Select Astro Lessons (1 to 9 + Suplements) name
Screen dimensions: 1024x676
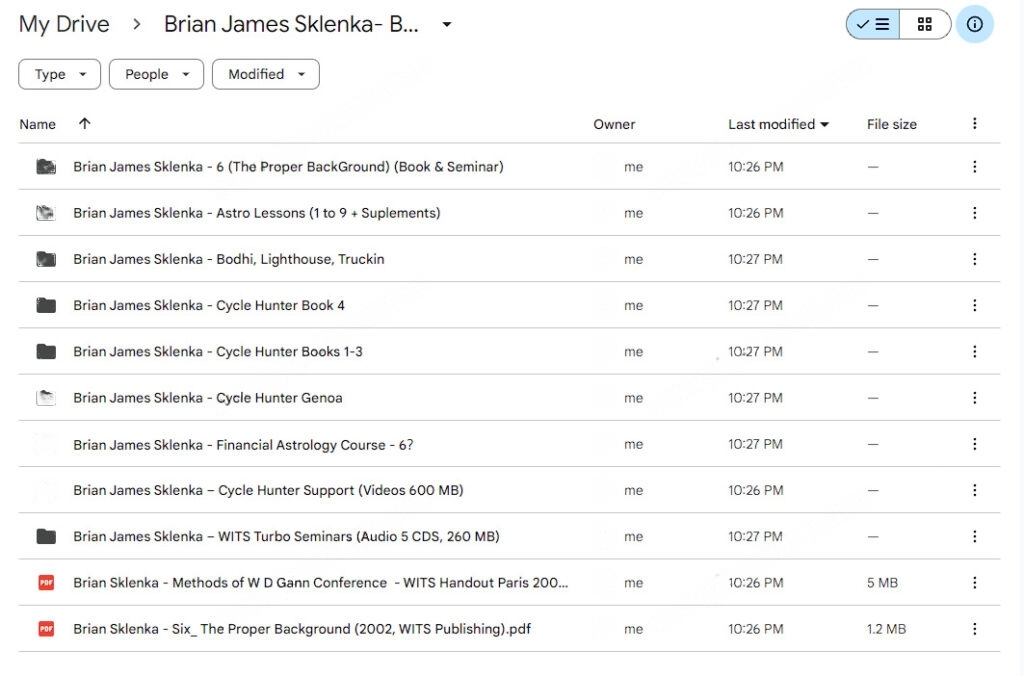257,213
